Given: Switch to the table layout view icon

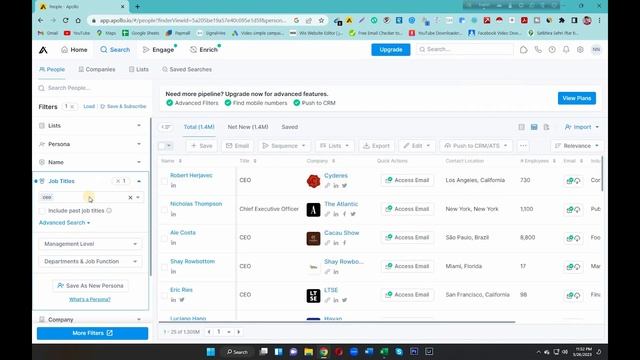Looking at the screenshot, I should click(534, 127).
